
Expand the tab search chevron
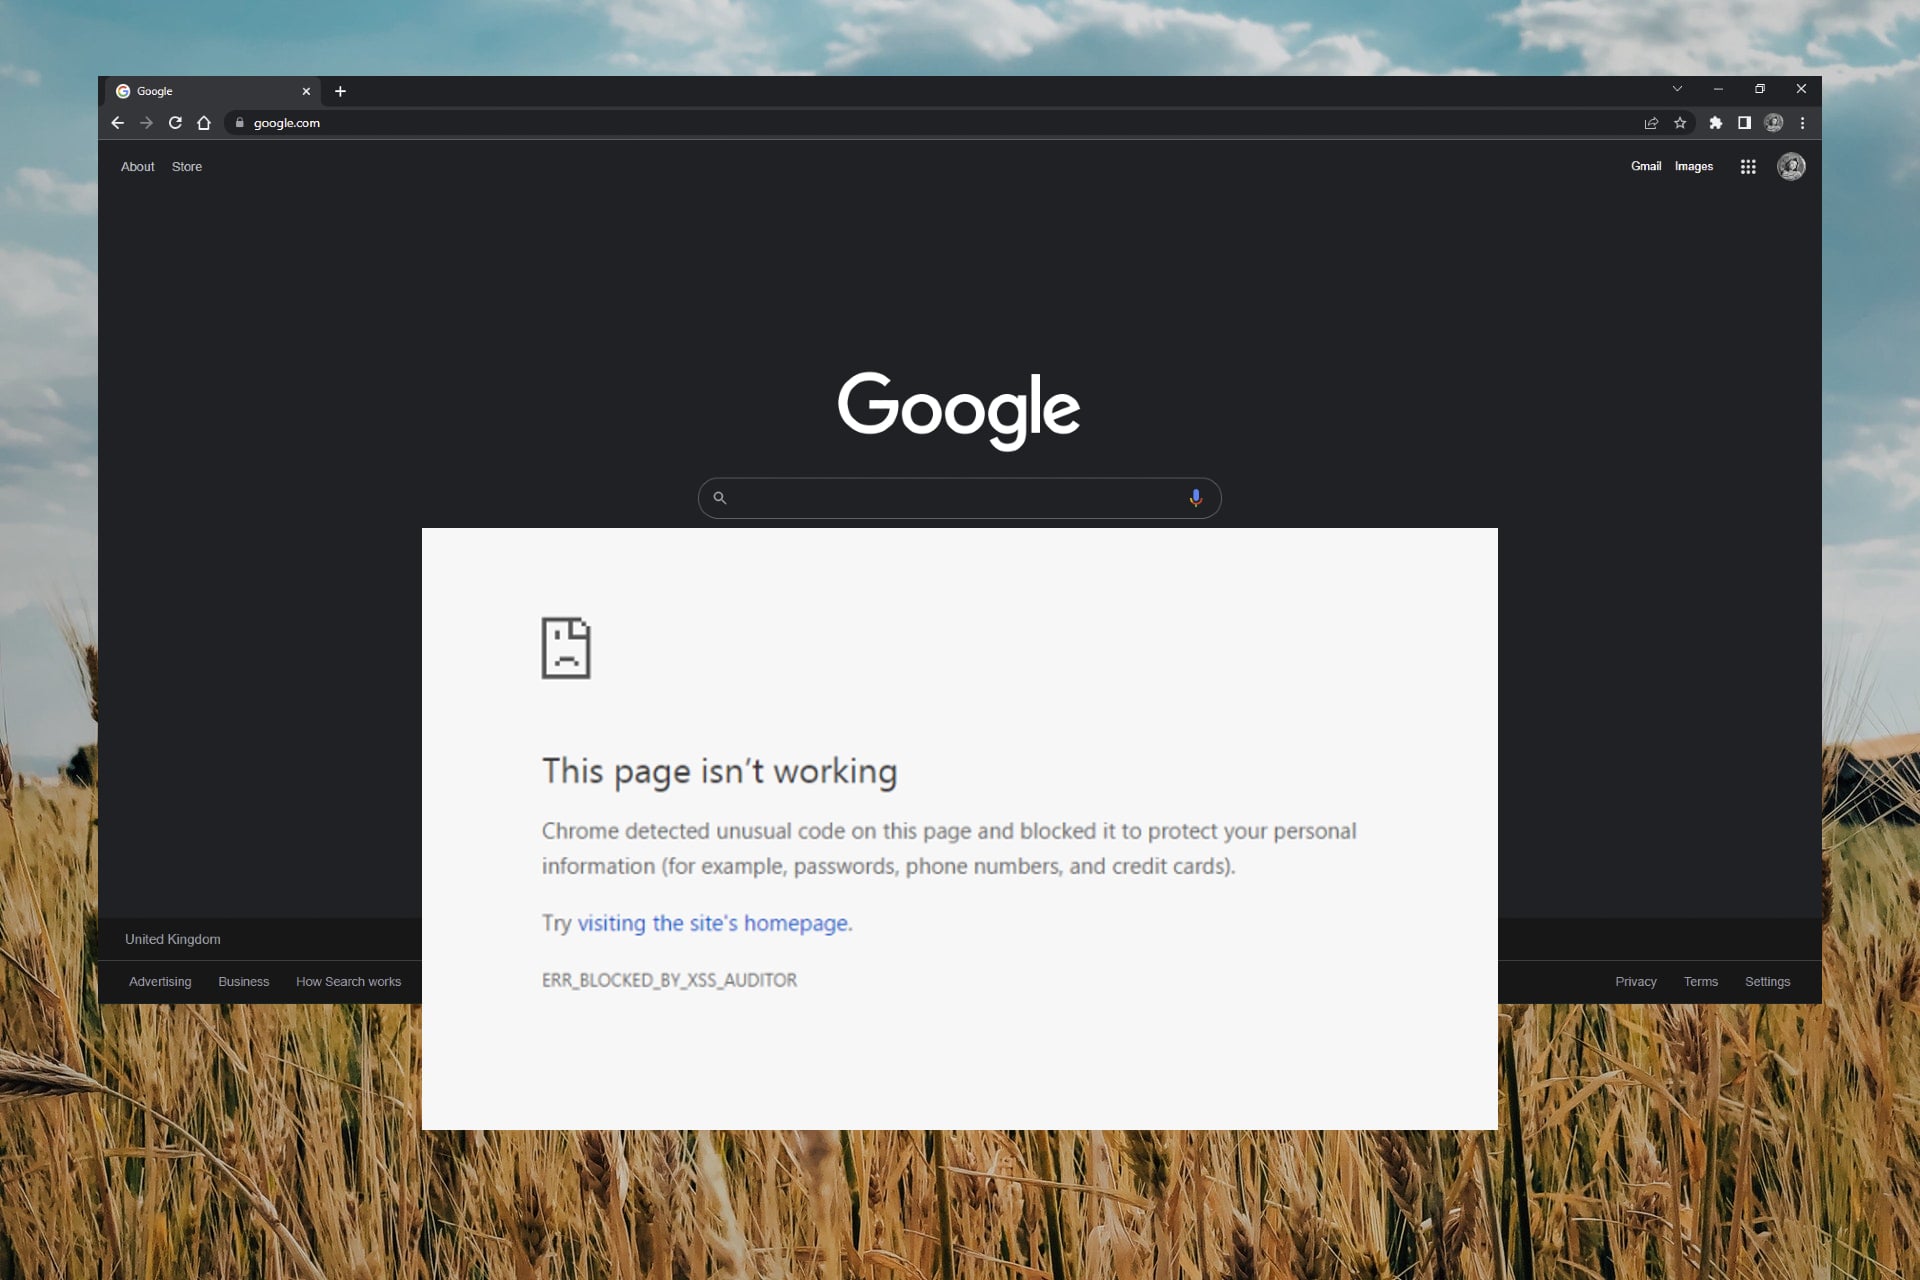1677,89
